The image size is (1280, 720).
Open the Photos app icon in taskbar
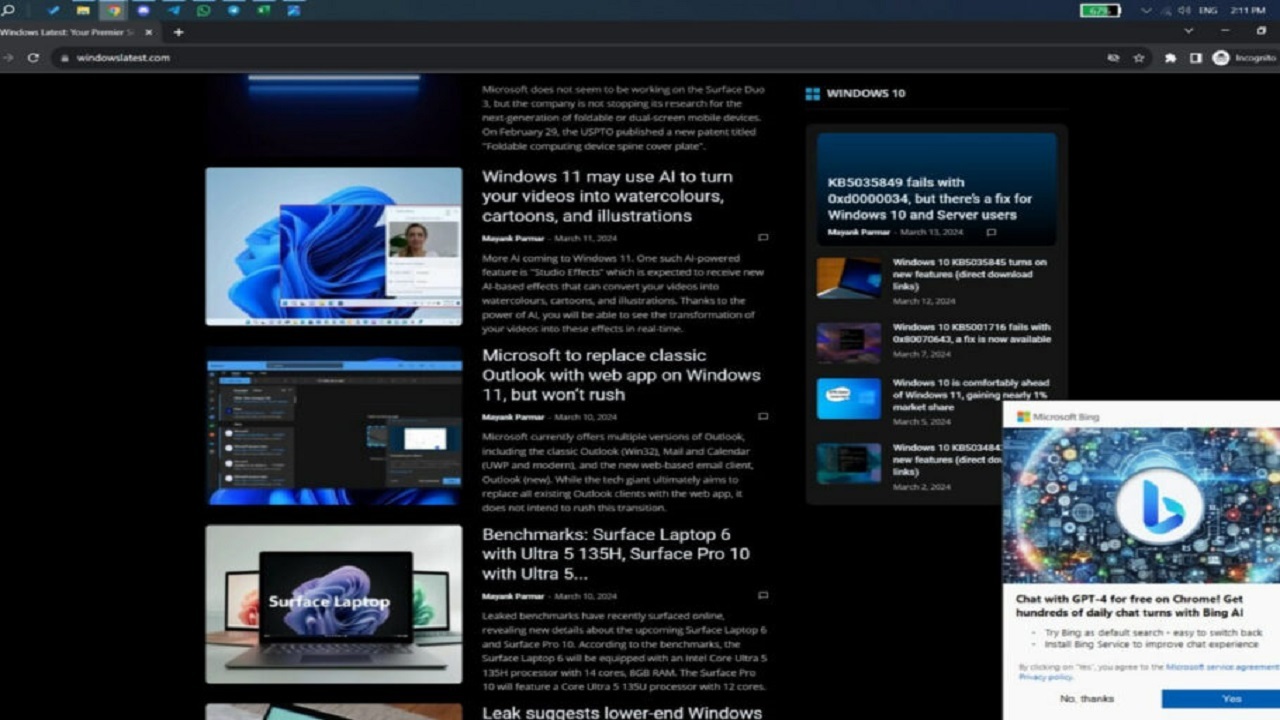pos(294,10)
